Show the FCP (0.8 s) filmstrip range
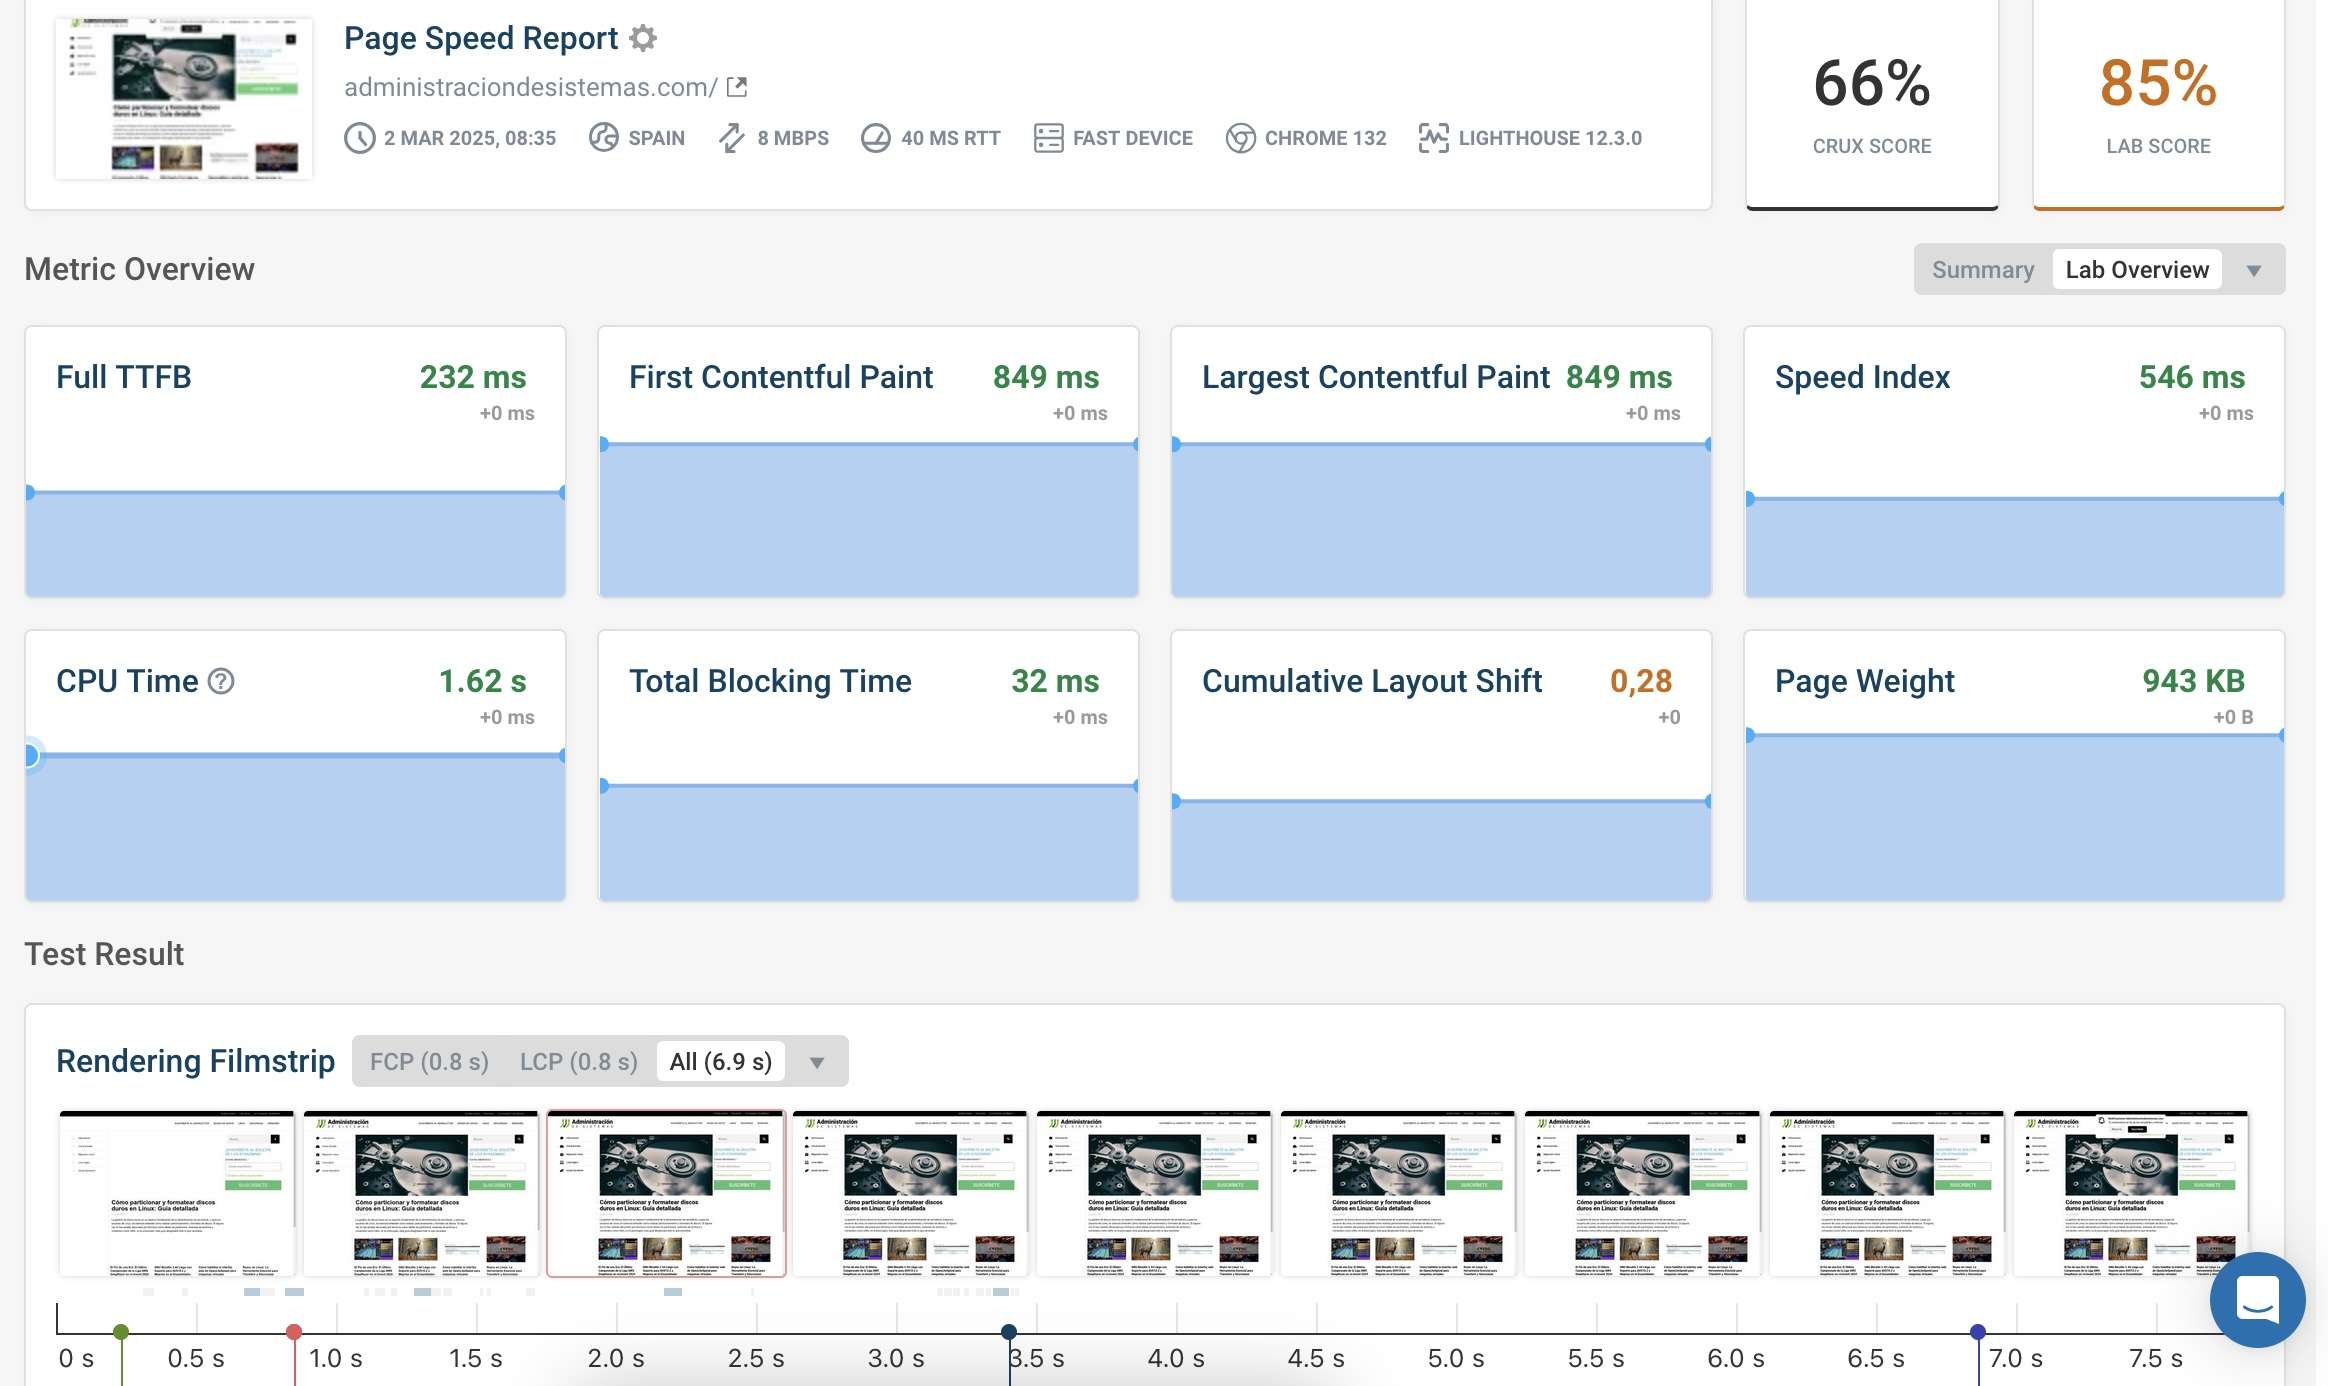Viewport: 2328px width, 1386px height. coord(429,1061)
